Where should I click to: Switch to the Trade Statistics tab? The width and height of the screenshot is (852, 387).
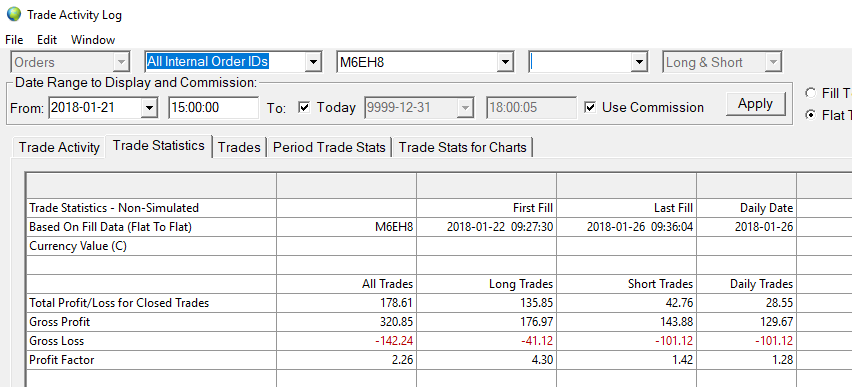tap(159, 146)
